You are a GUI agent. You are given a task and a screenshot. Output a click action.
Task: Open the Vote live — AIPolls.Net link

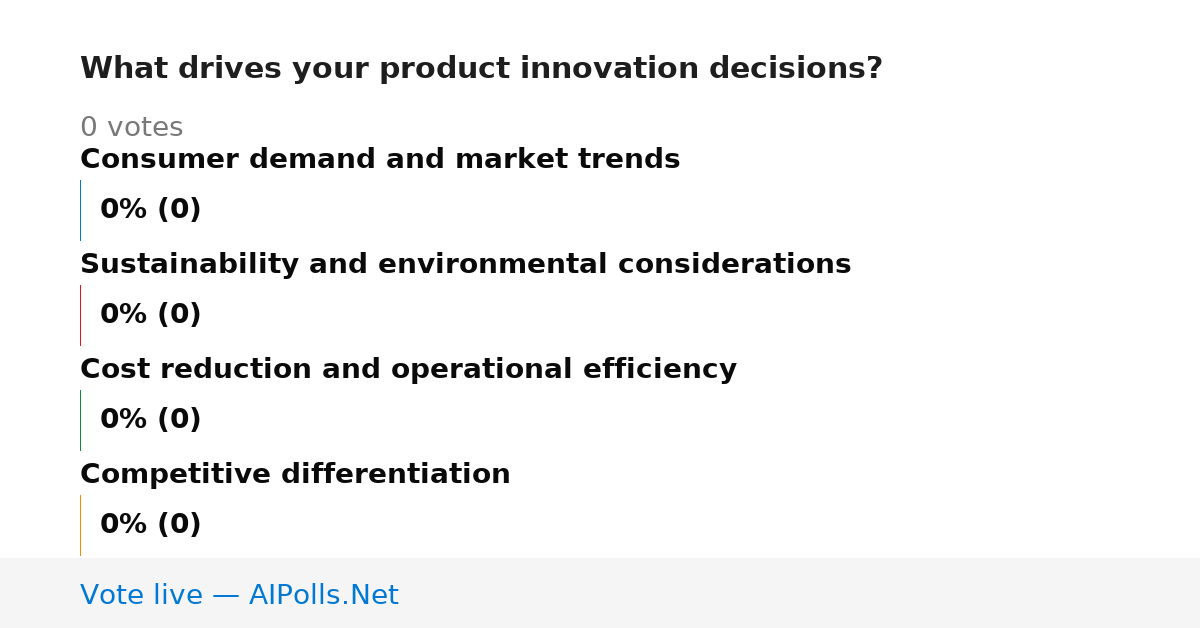pyautogui.click(x=239, y=595)
